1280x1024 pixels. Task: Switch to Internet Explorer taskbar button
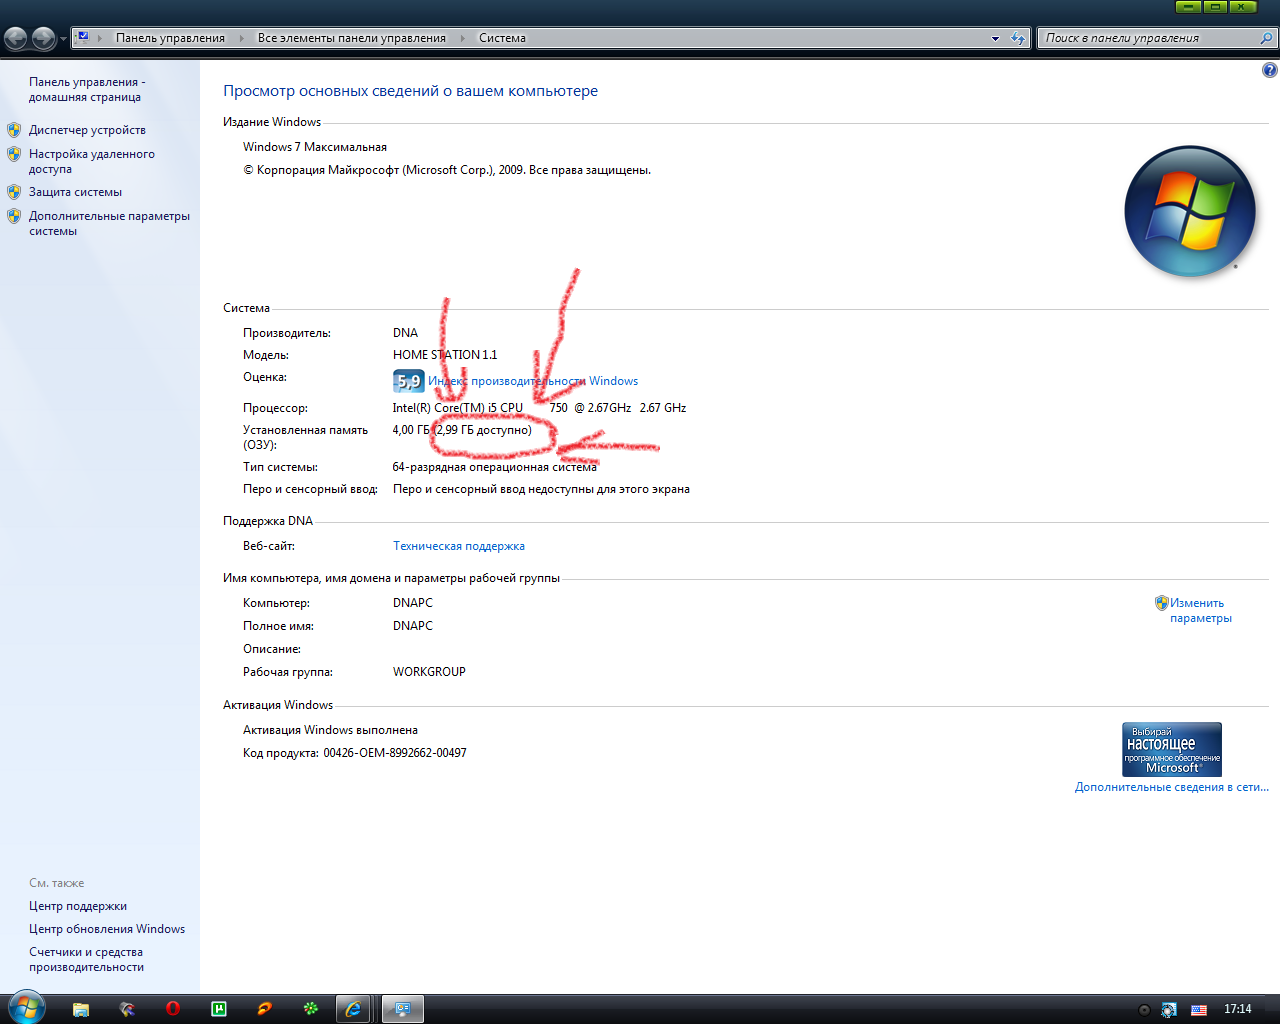click(353, 1009)
